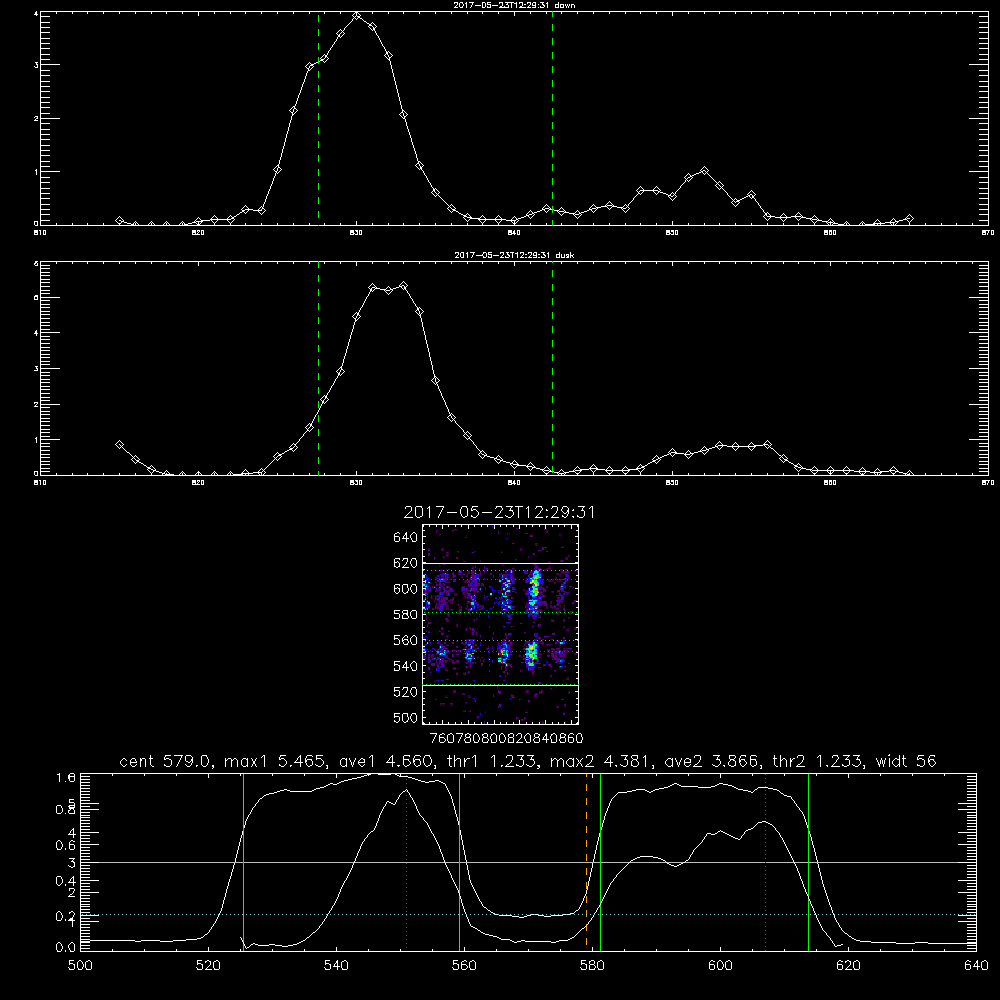Select the 'ave2 3.866' value
Viewport: 1000px width, 1000px height.
tap(712, 761)
